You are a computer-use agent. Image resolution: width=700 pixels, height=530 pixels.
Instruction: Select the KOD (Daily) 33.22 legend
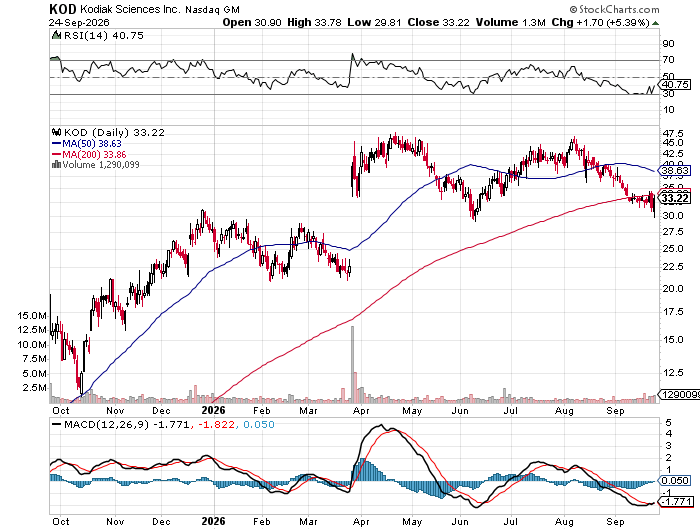point(114,132)
